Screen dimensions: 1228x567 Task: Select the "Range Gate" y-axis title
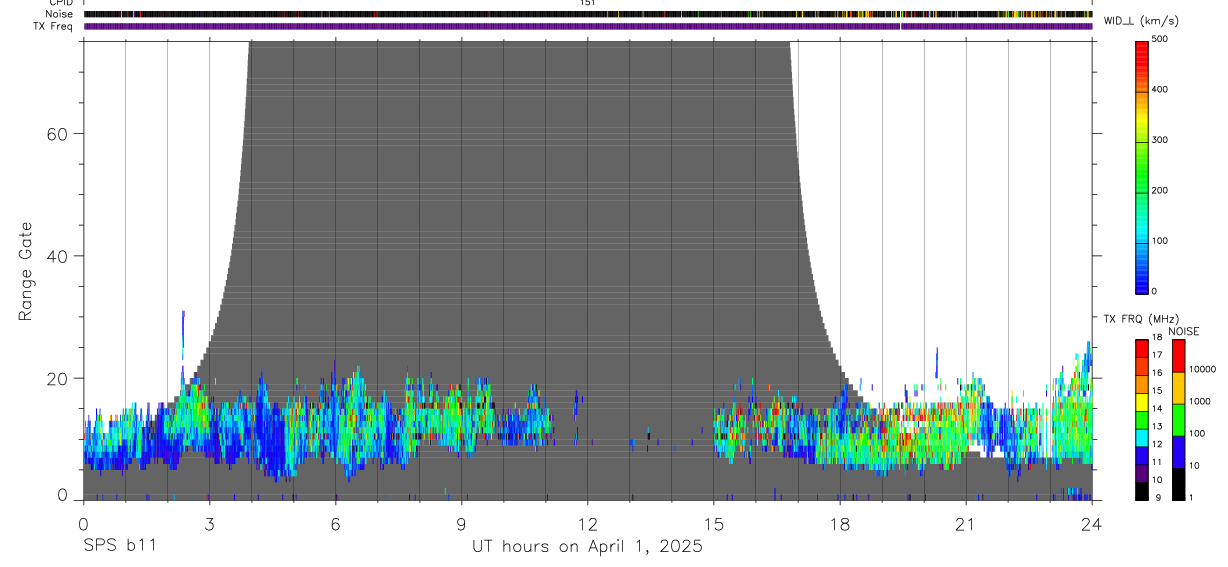[27, 272]
